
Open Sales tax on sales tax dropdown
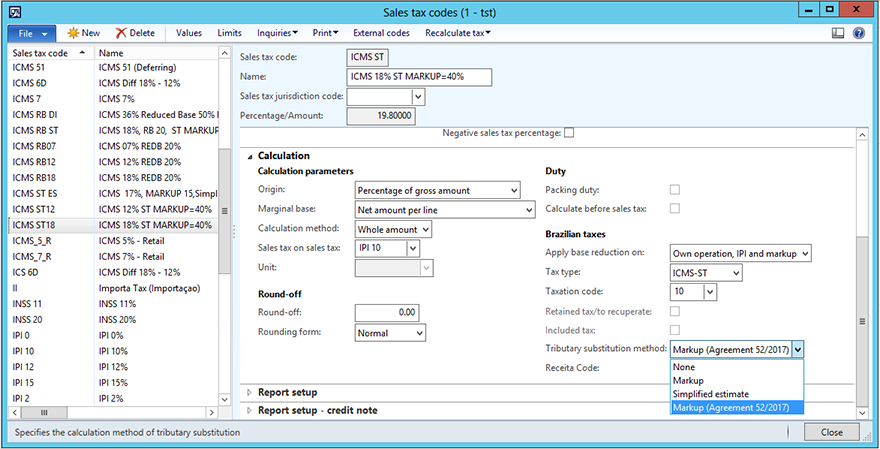[x=412, y=248]
